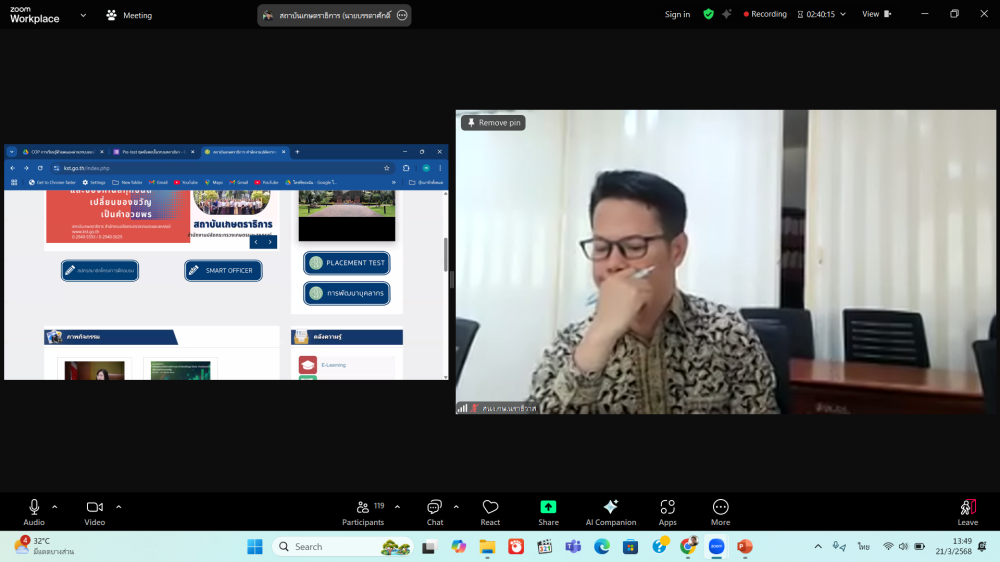The width and height of the screenshot is (1000, 562).
Task: Open the Zoom Apps panel
Action: tap(667, 512)
